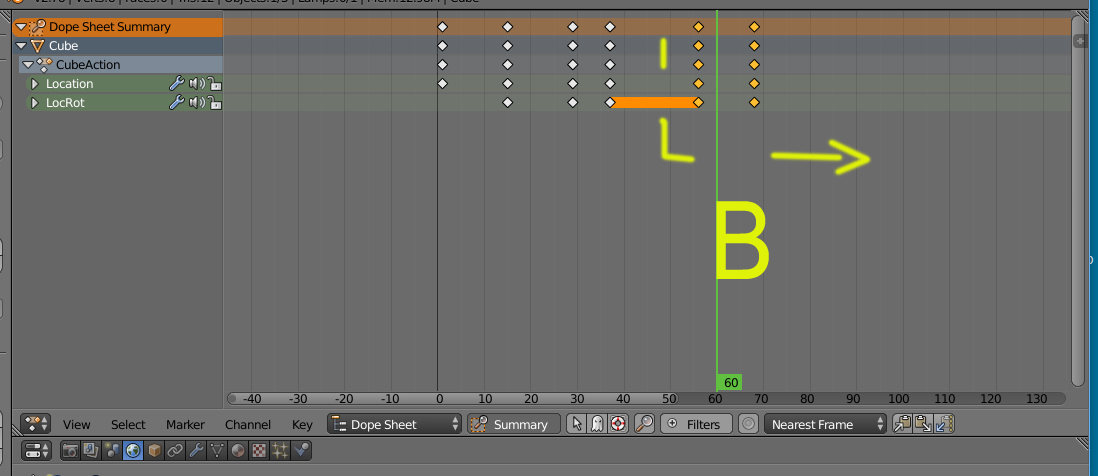The width and height of the screenshot is (1098, 476).
Task: Toggle Show Hidden (ghost icon)
Action: pos(597,424)
